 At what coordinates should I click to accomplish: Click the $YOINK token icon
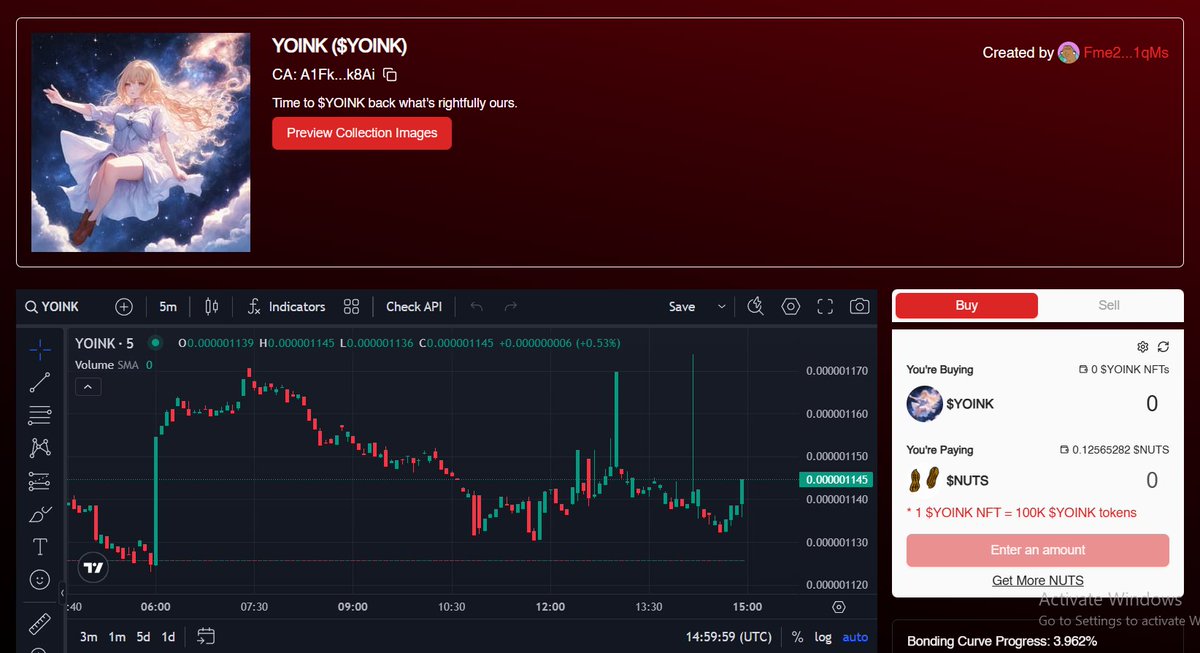click(x=924, y=404)
